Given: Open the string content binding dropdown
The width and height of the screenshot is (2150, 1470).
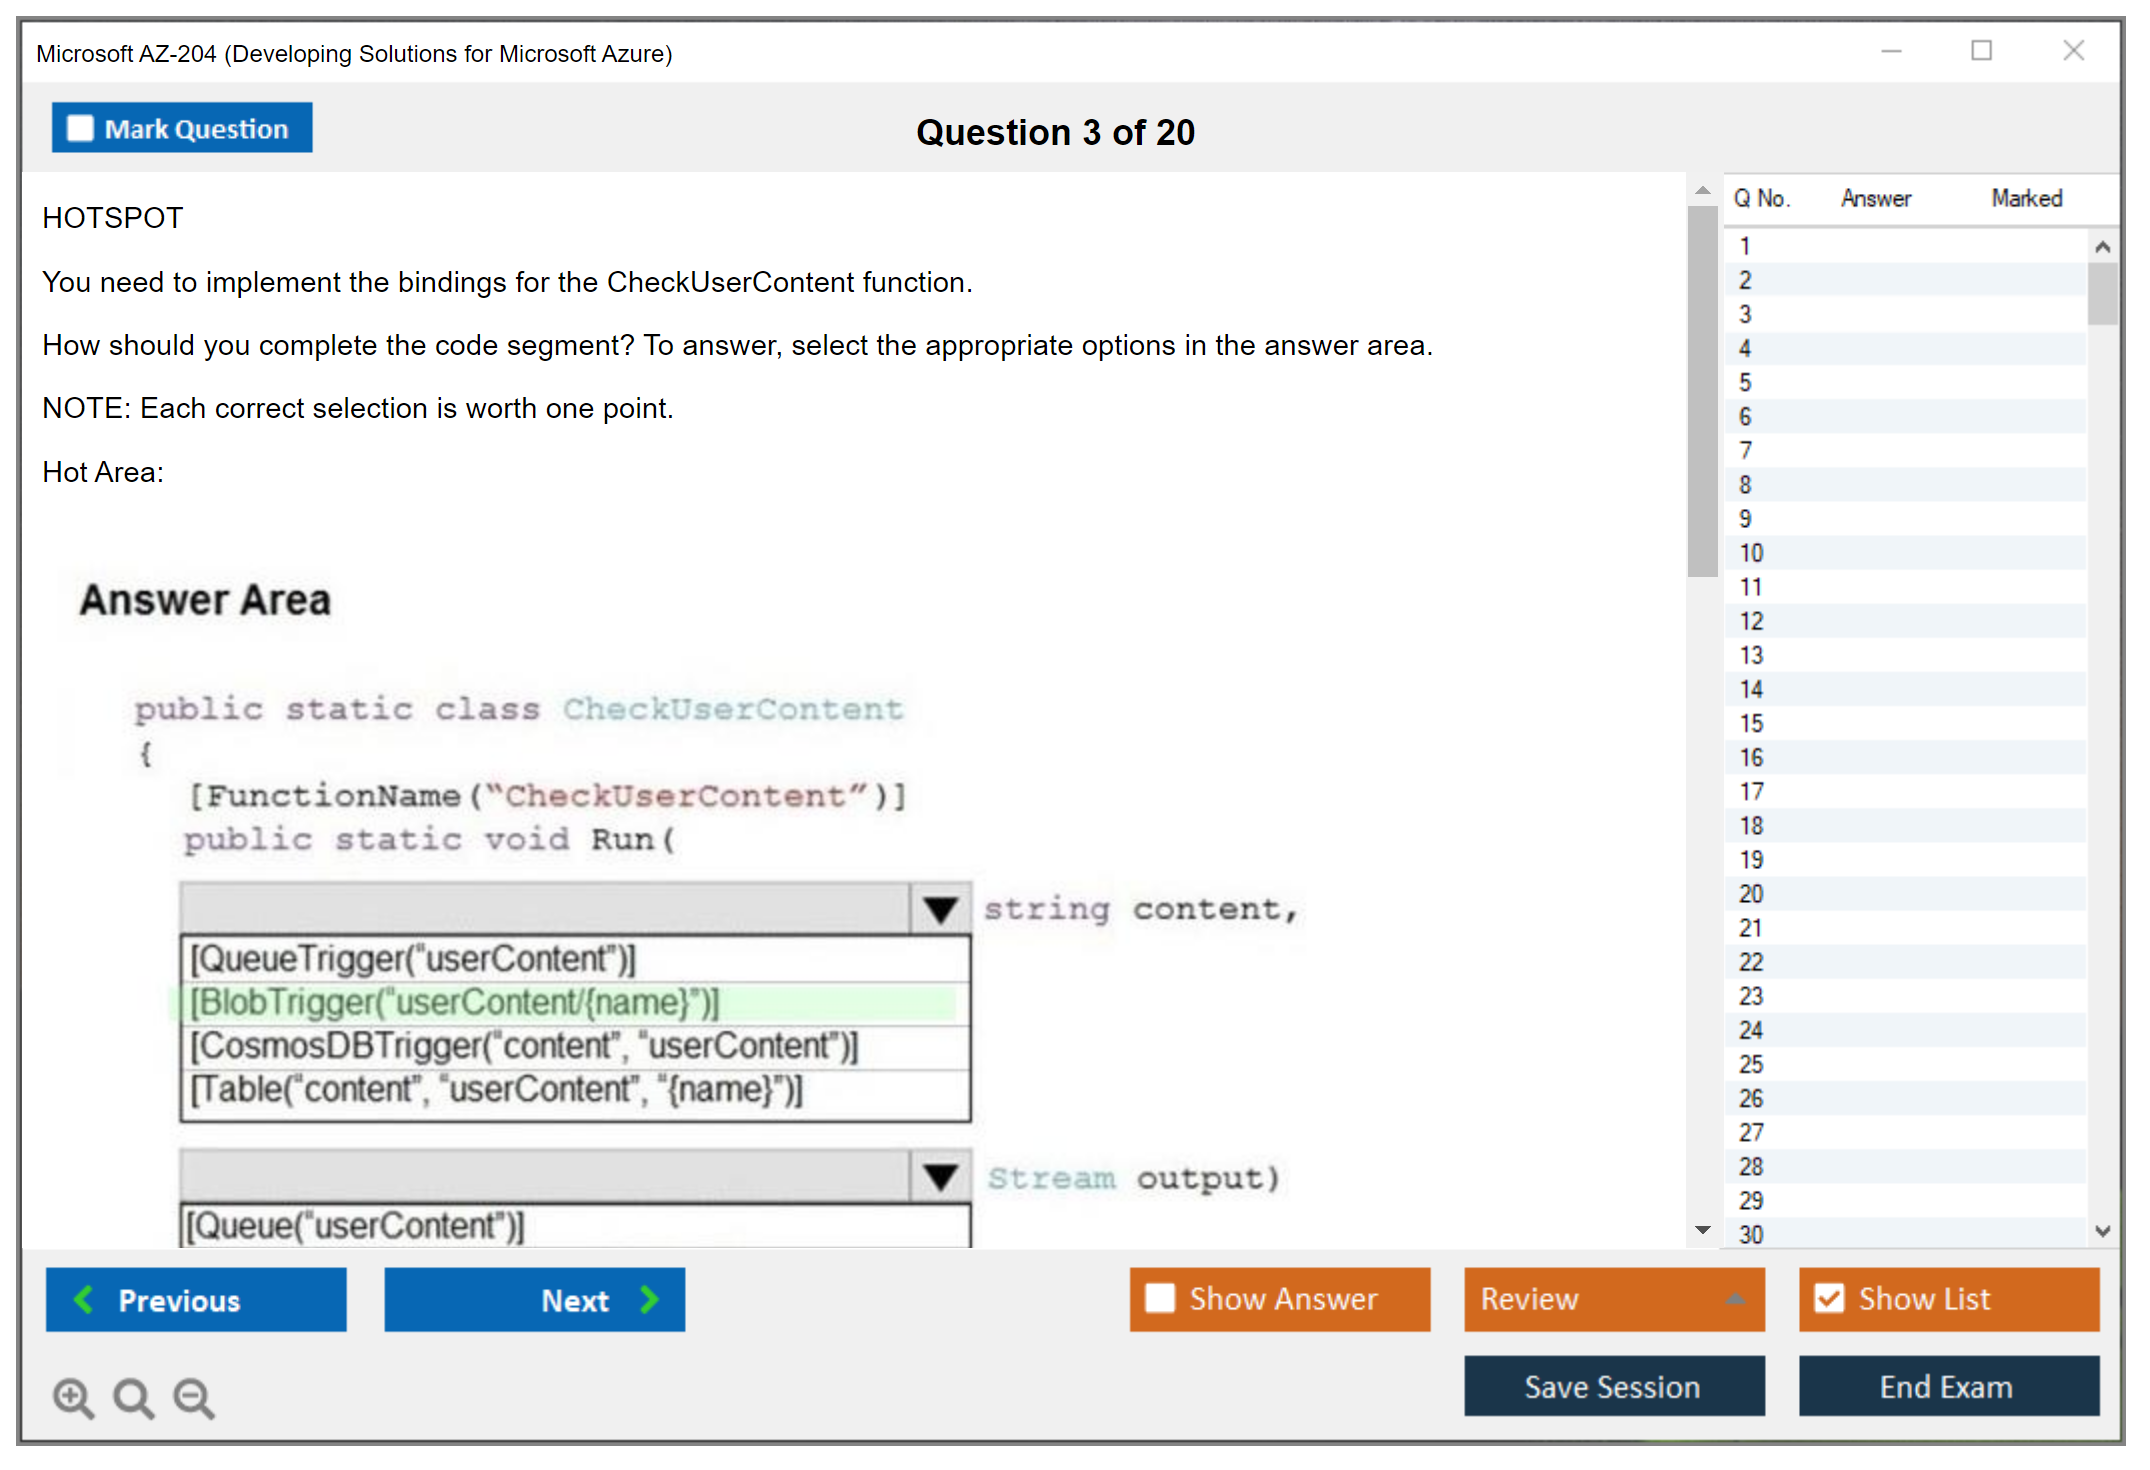Looking at the screenshot, I should (x=940, y=909).
